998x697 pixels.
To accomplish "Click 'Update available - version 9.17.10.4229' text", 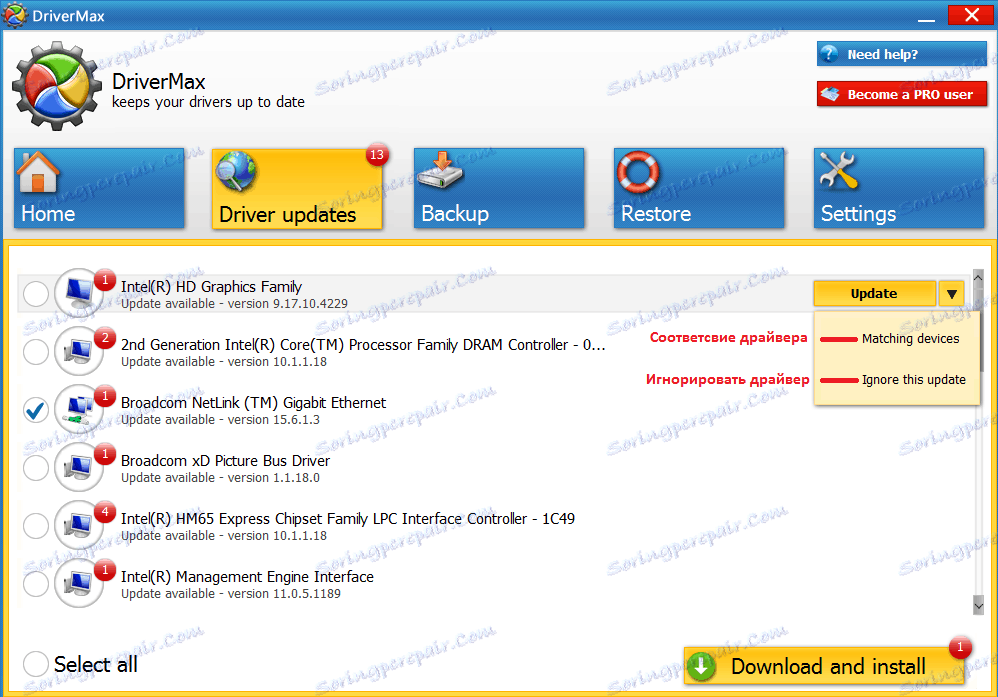I will (x=234, y=304).
